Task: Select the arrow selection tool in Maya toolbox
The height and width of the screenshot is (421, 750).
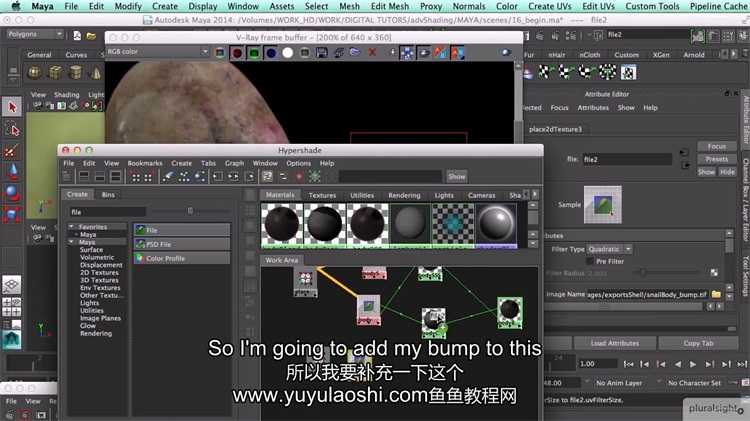Action: coord(12,107)
